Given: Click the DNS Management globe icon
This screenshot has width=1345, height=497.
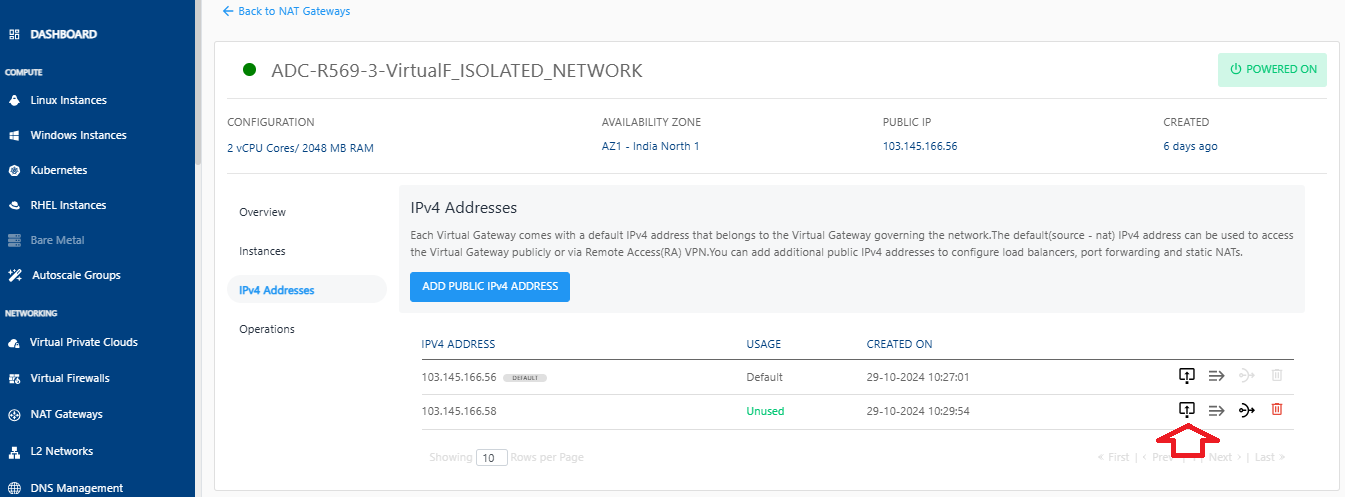Looking at the screenshot, I should (x=14, y=488).
